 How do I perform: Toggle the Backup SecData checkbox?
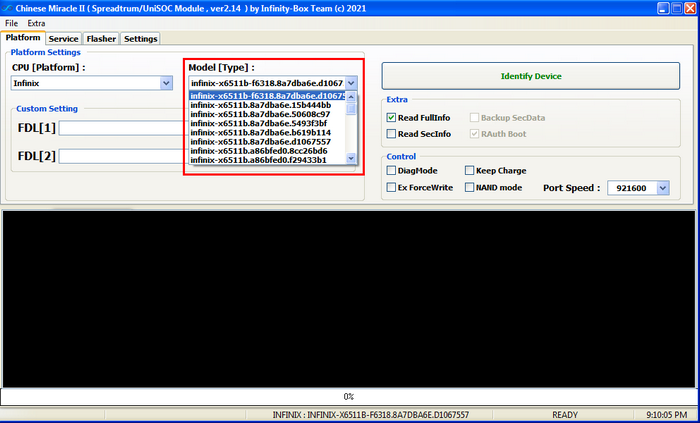(475, 118)
